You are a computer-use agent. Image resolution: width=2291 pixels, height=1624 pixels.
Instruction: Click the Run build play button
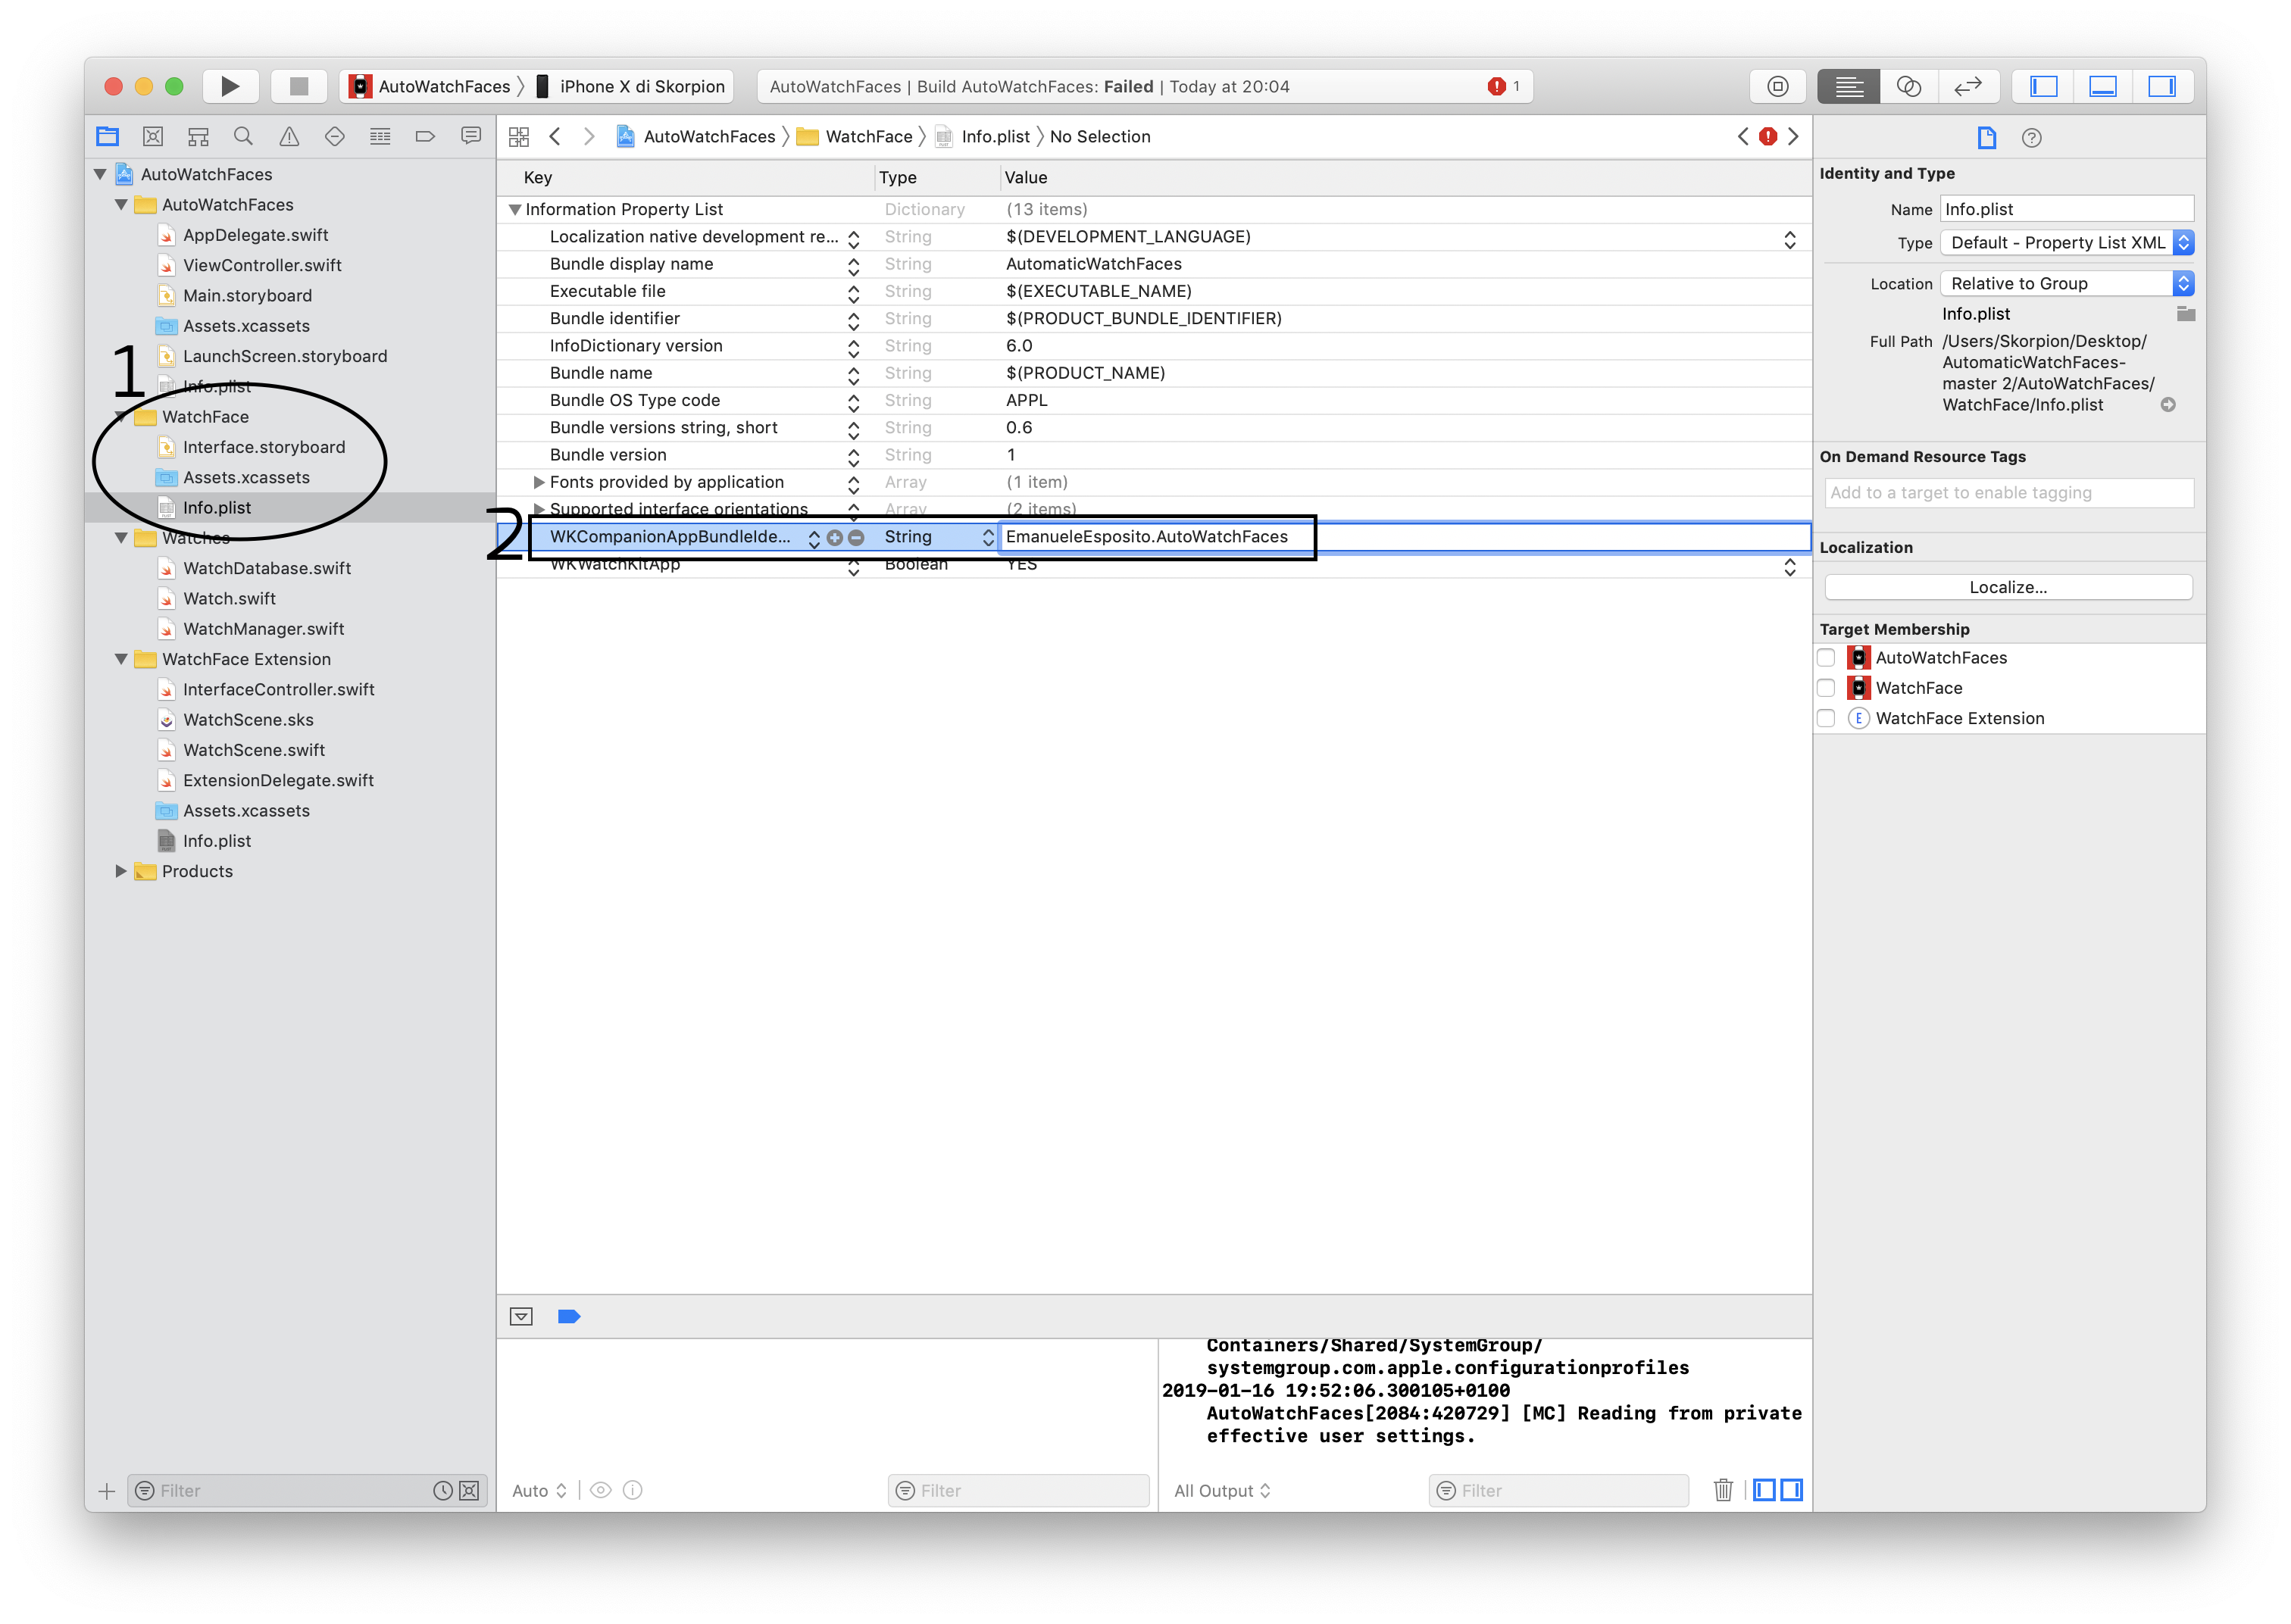tap(230, 86)
